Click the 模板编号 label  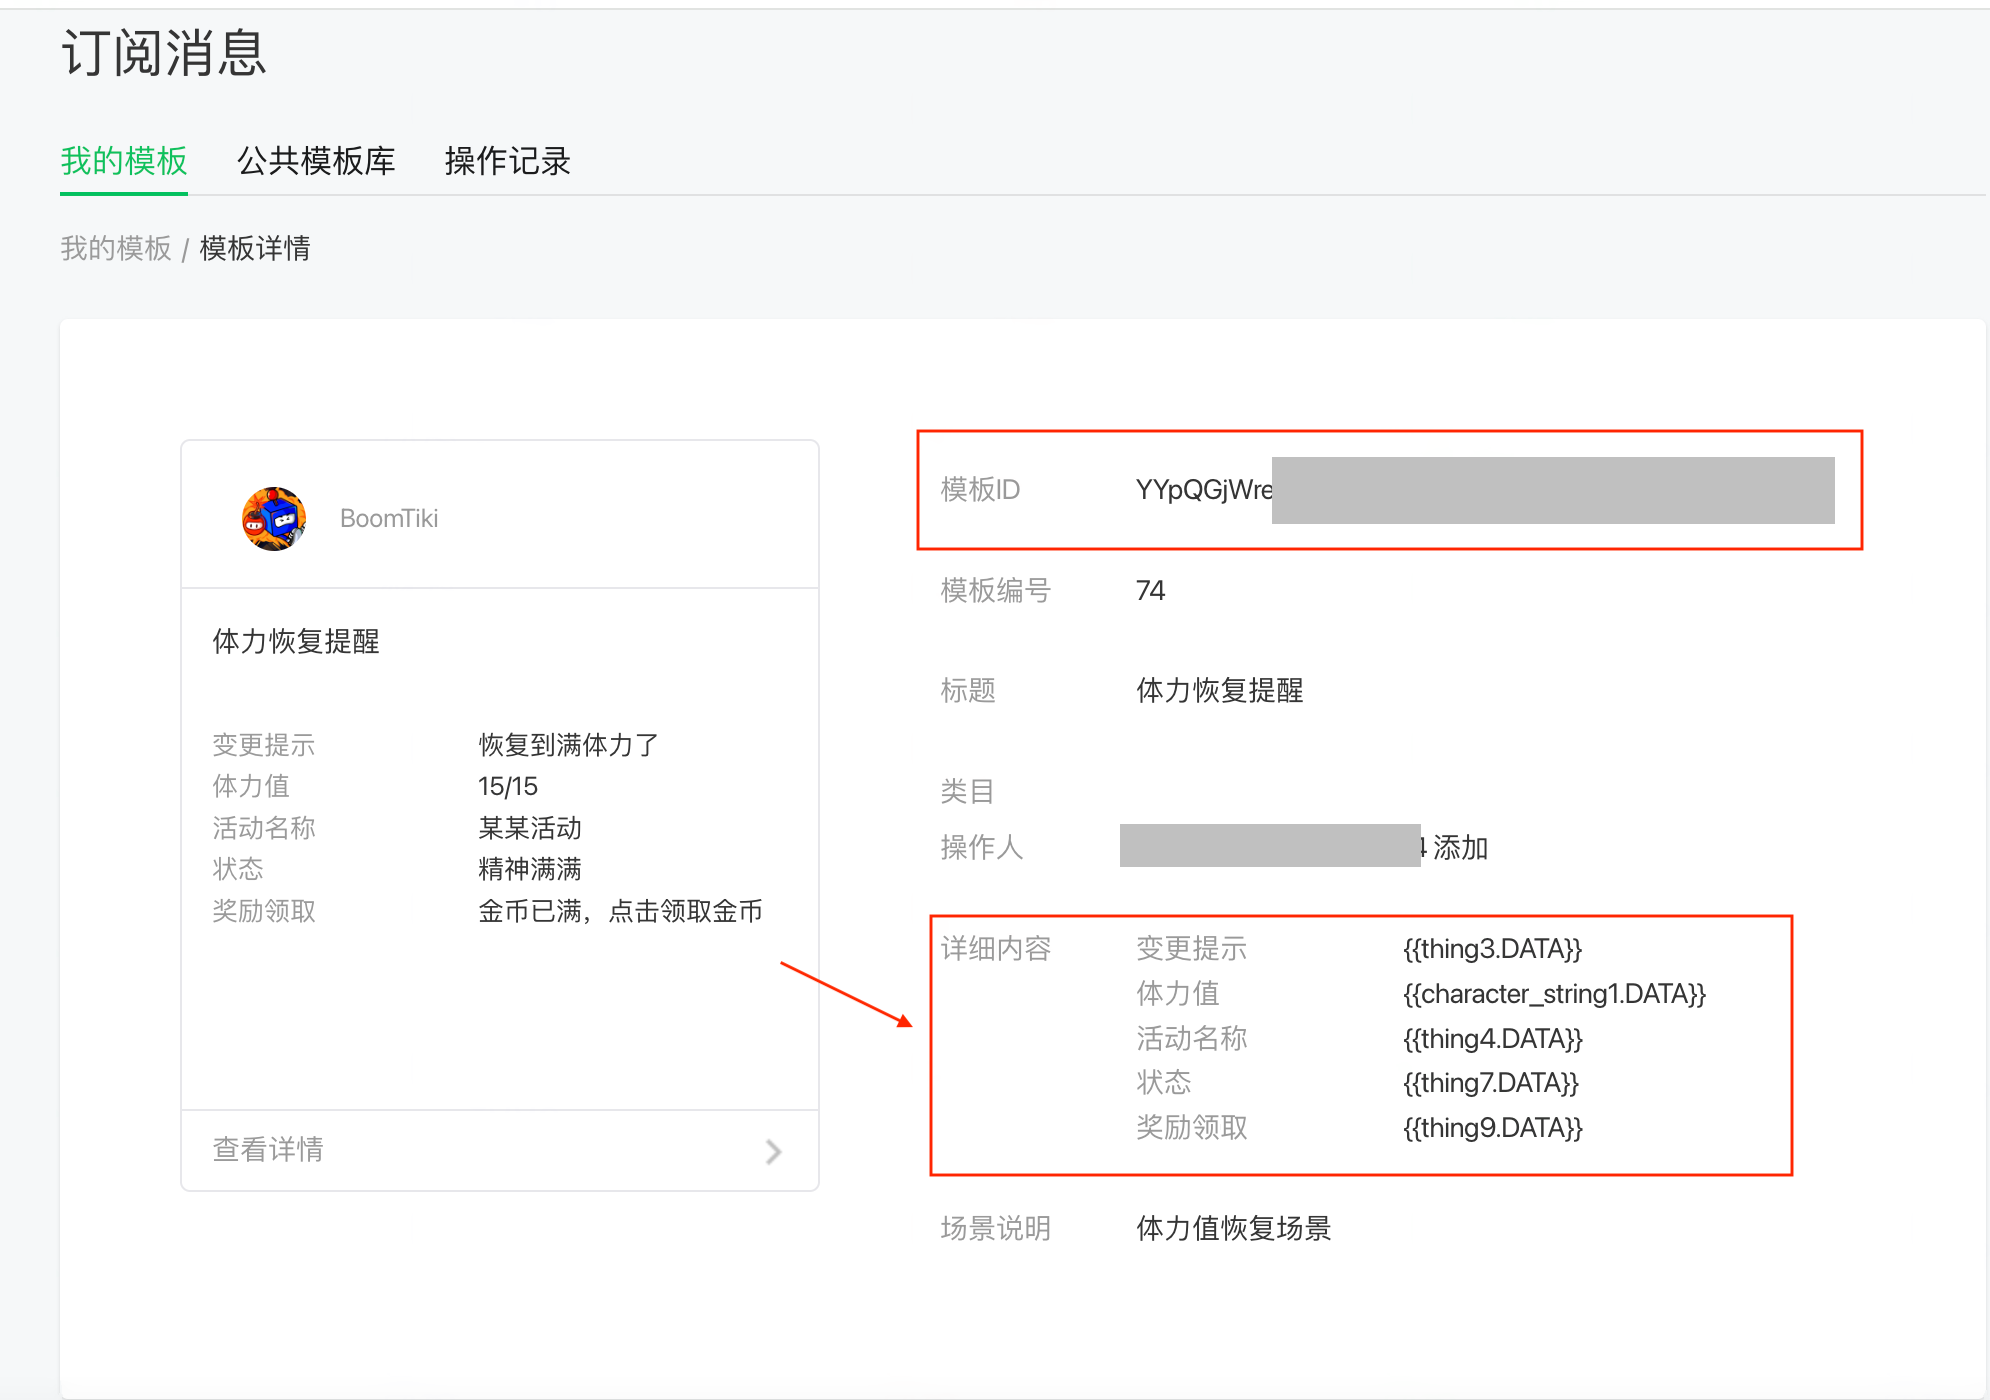996,590
